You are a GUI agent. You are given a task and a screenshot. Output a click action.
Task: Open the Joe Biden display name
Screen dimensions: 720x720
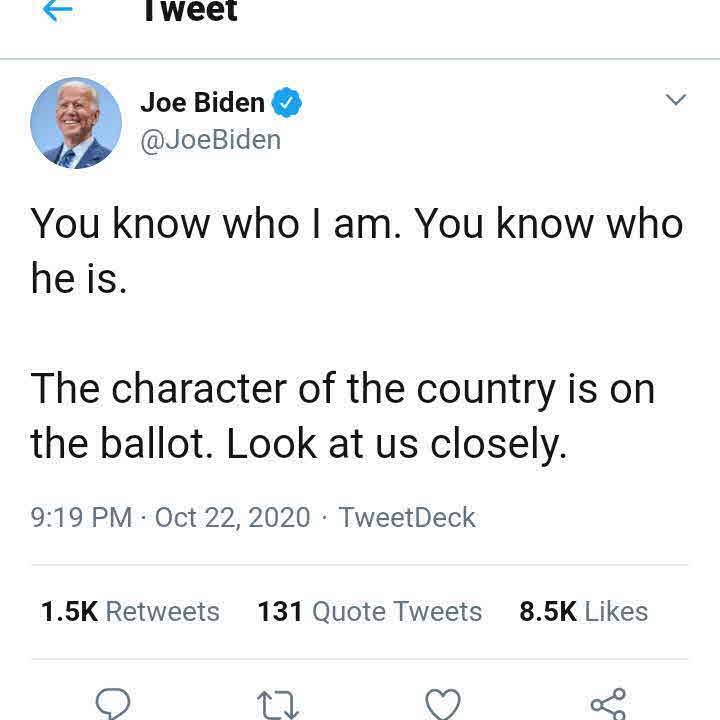[202, 102]
